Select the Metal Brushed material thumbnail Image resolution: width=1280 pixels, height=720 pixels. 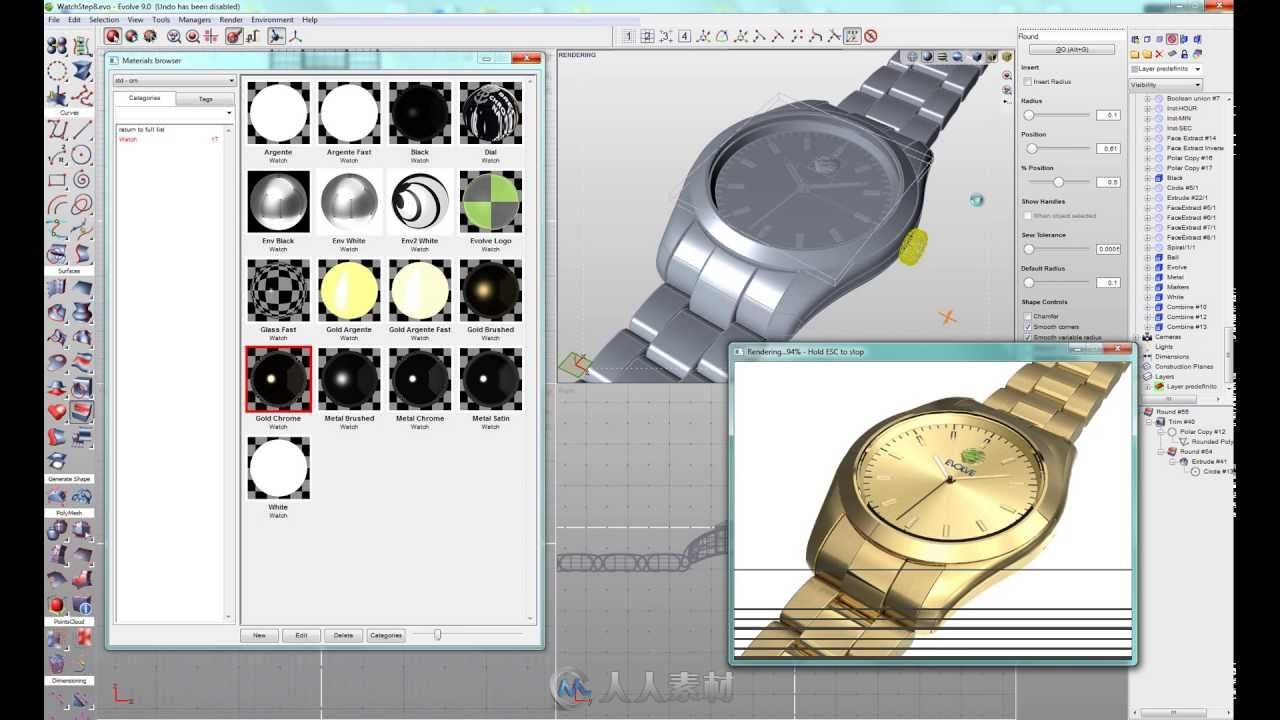[349, 379]
